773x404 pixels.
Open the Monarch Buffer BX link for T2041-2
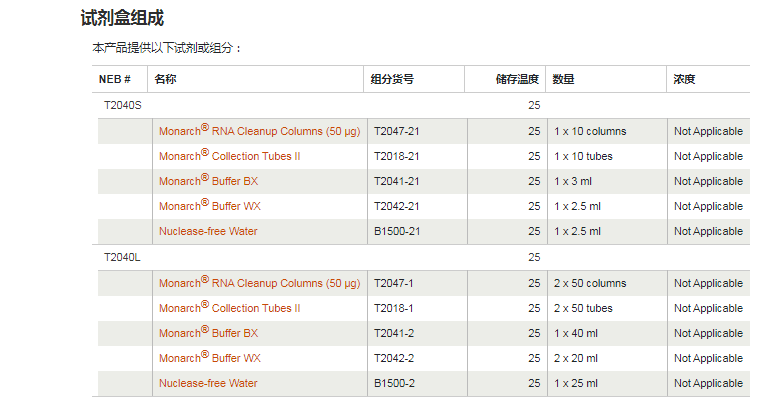(208, 333)
